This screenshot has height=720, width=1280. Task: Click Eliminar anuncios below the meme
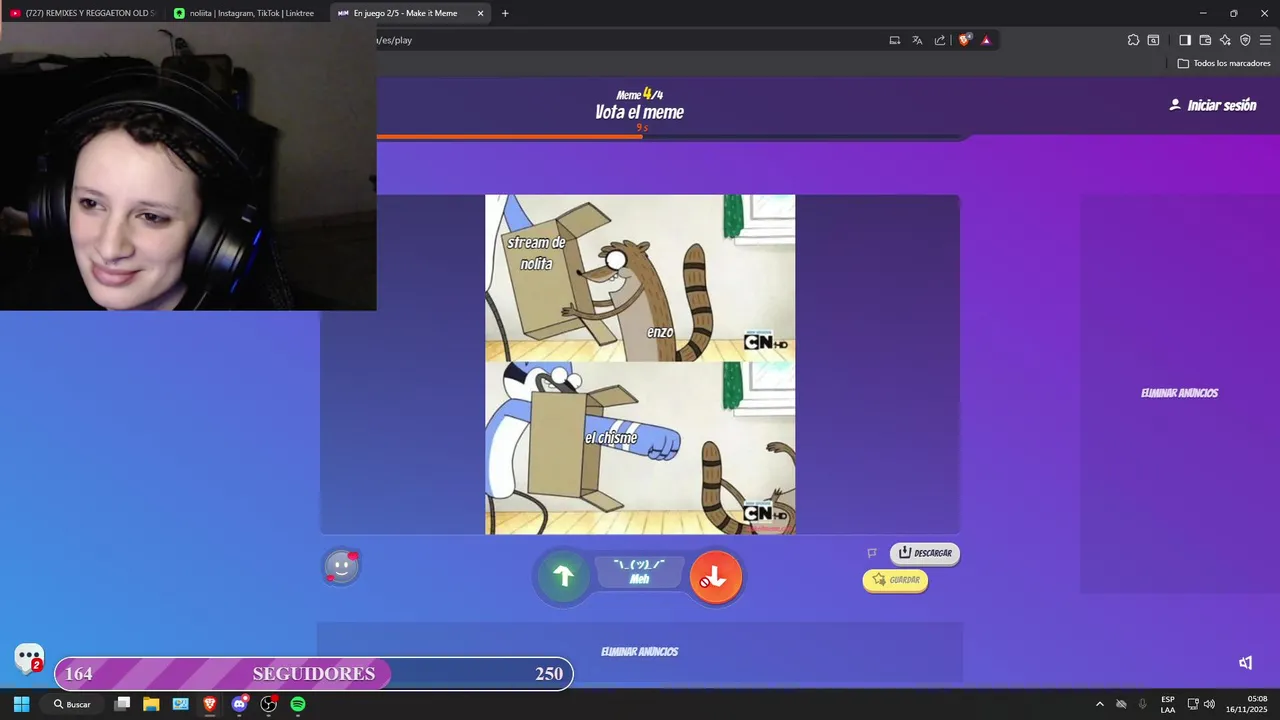[x=639, y=652]
